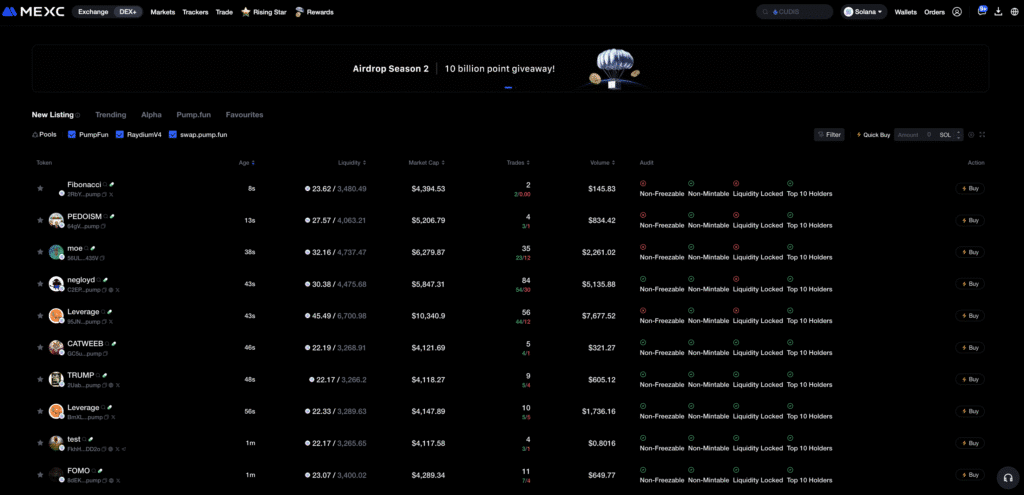
Task: Click the moe token avatar
Action: click(56, 252)
